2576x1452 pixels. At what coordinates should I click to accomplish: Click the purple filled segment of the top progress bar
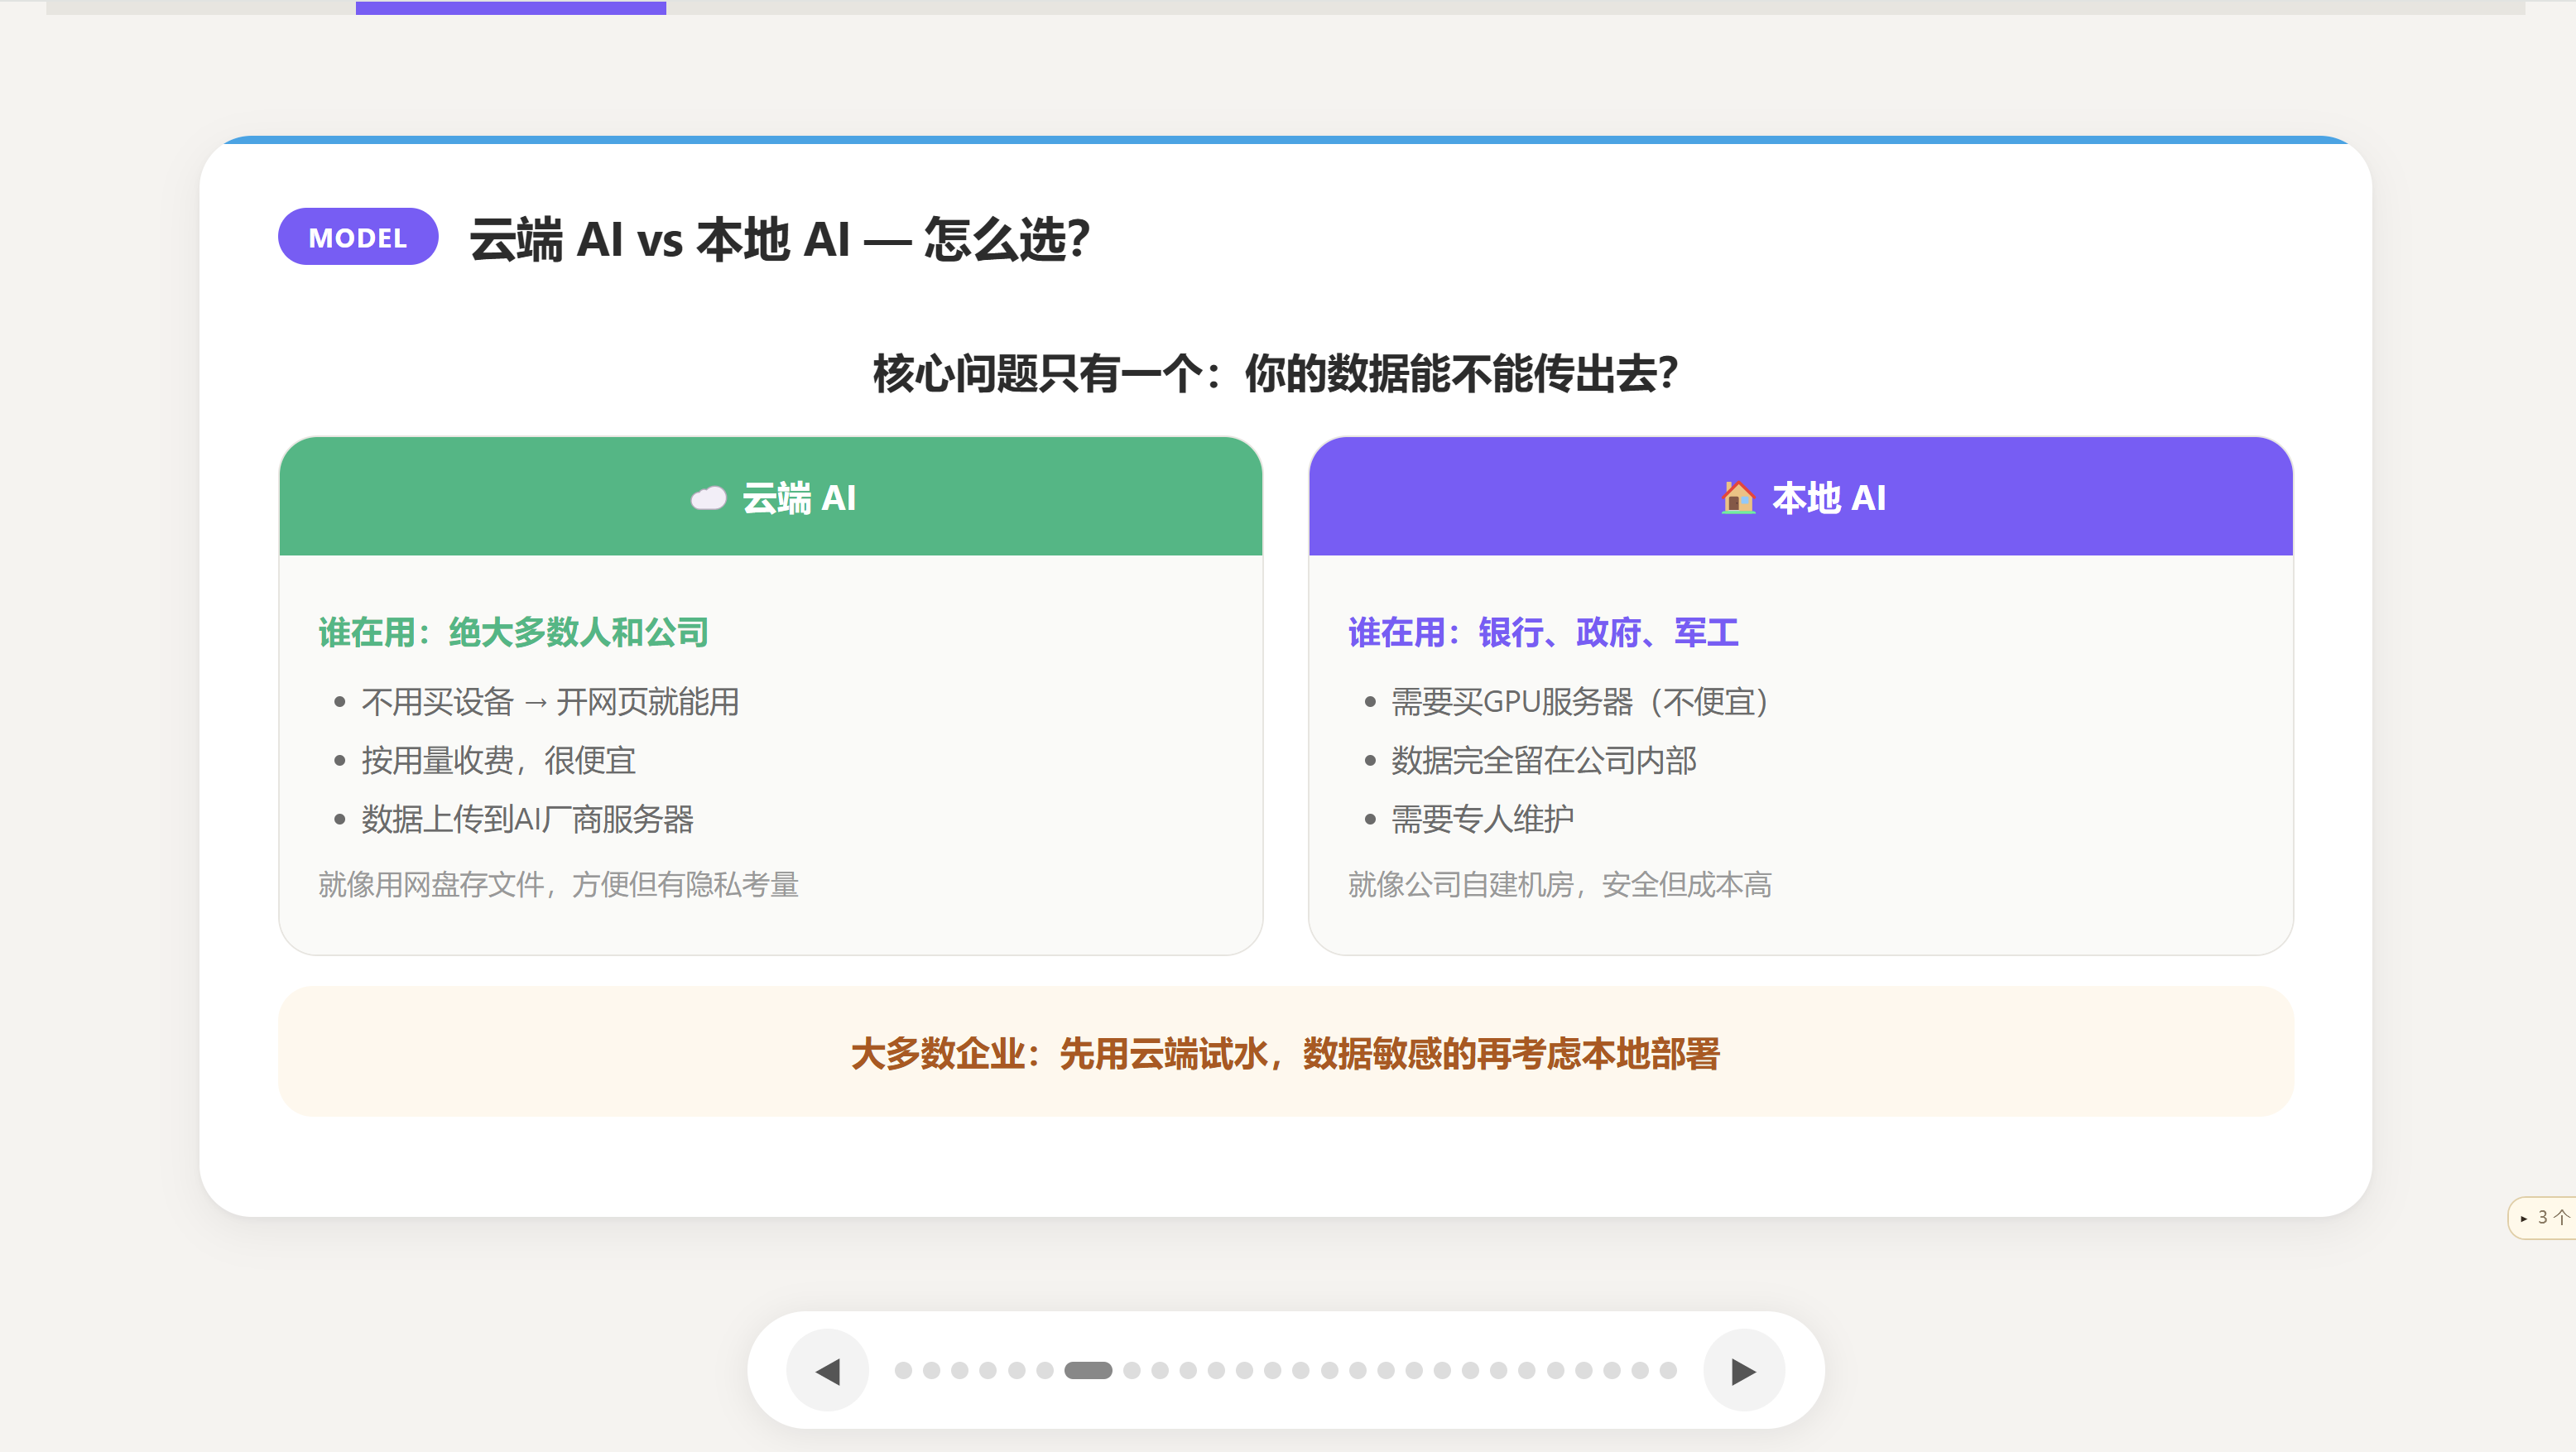pyautogui.click(x=511, y=7)
